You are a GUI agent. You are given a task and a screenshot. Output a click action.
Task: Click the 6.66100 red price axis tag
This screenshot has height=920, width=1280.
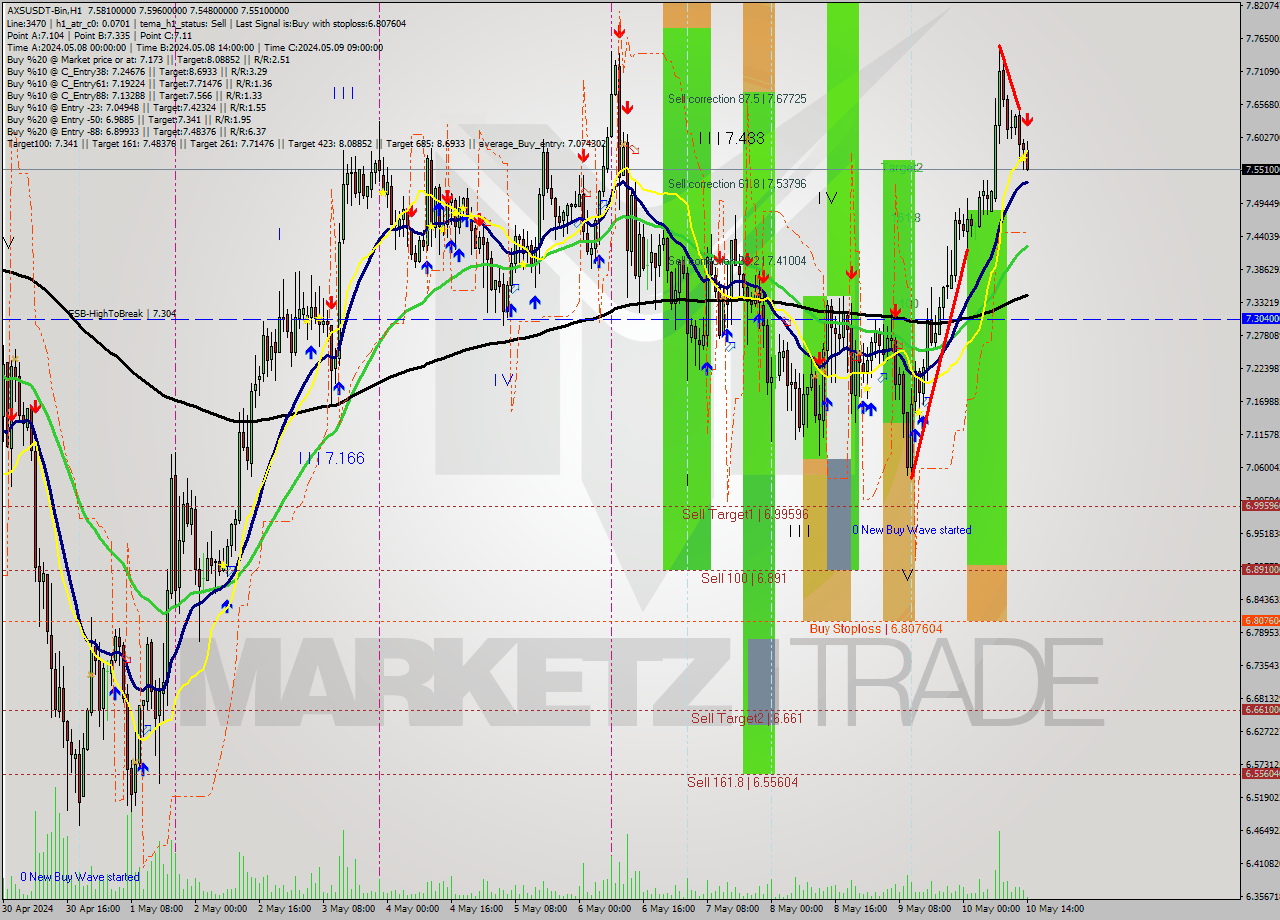pyautogui.click(x=1260, y=709)
